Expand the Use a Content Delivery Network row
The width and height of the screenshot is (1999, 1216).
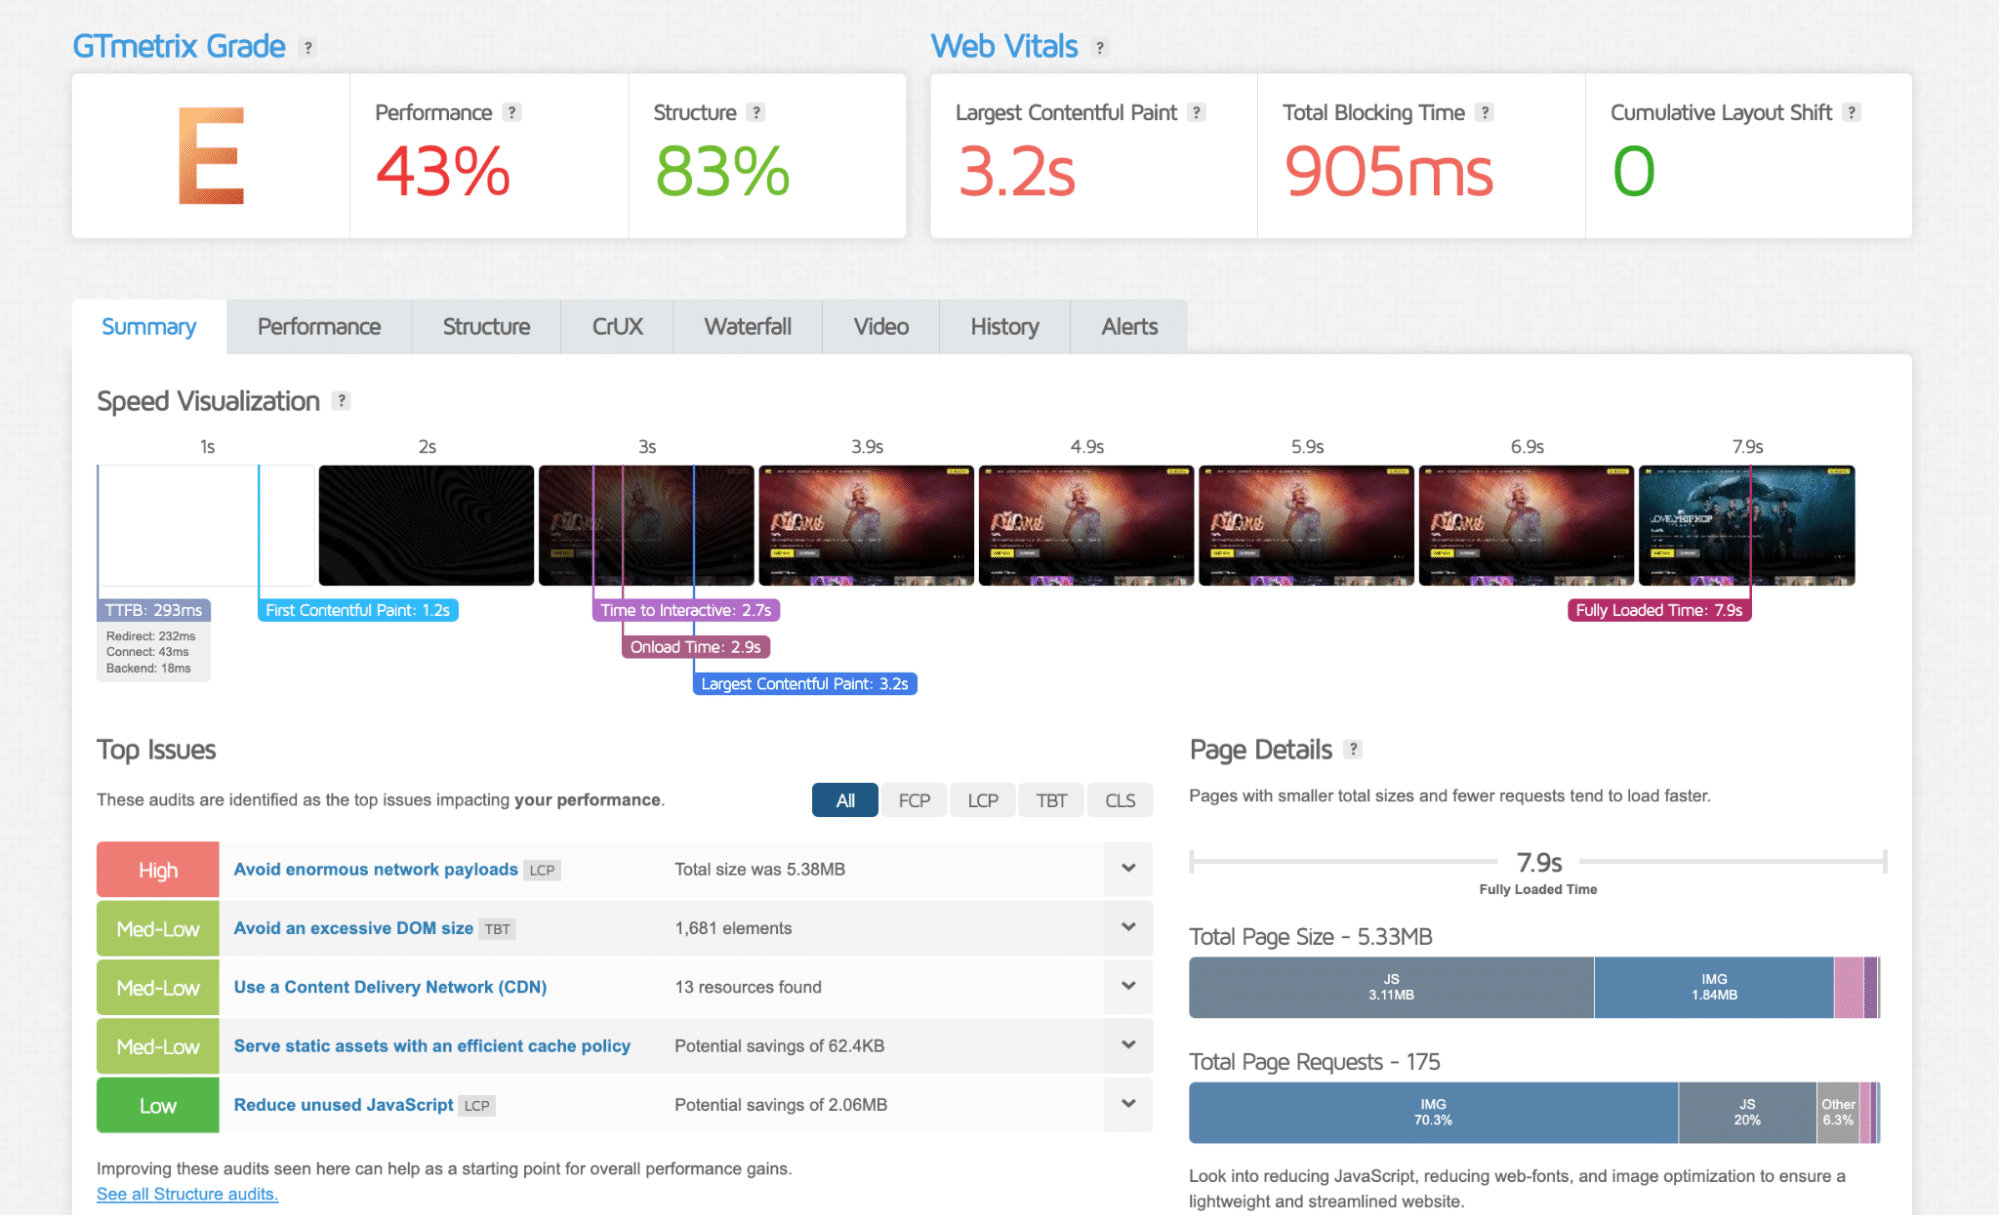click(1128, 987)
